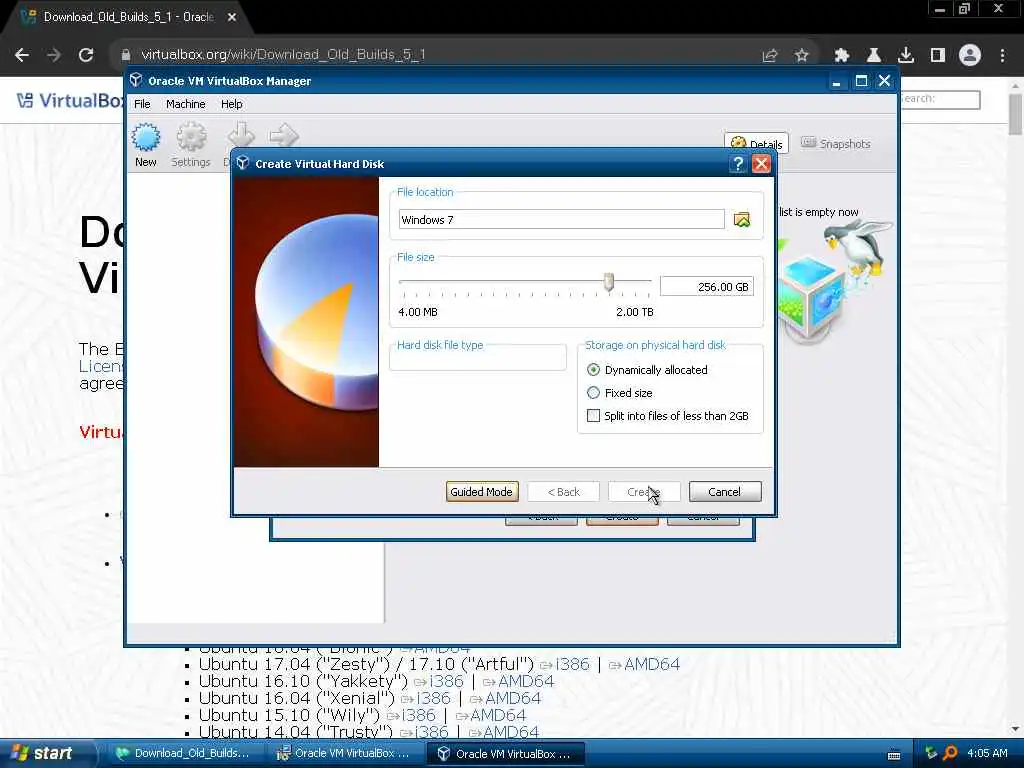
Task: Click the tray search magnifier icon
Action: pyautogui.click(x=950, y=753)
